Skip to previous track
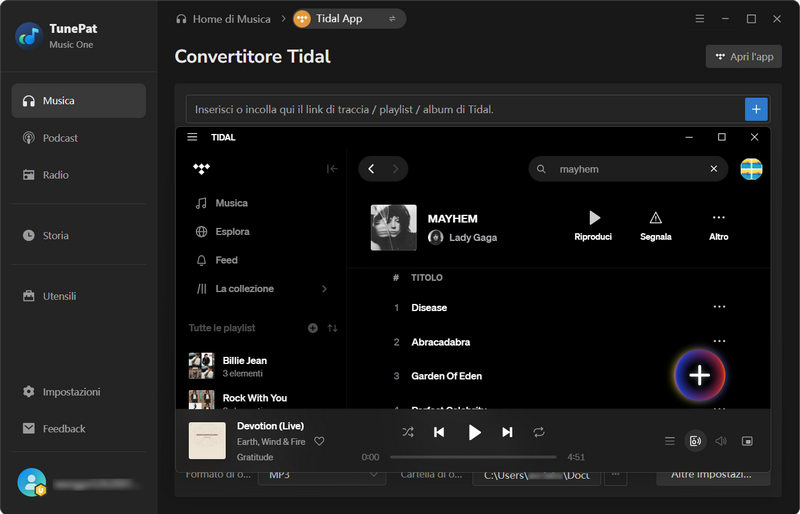This screenshot has height=514, width=800. point(439,432)
